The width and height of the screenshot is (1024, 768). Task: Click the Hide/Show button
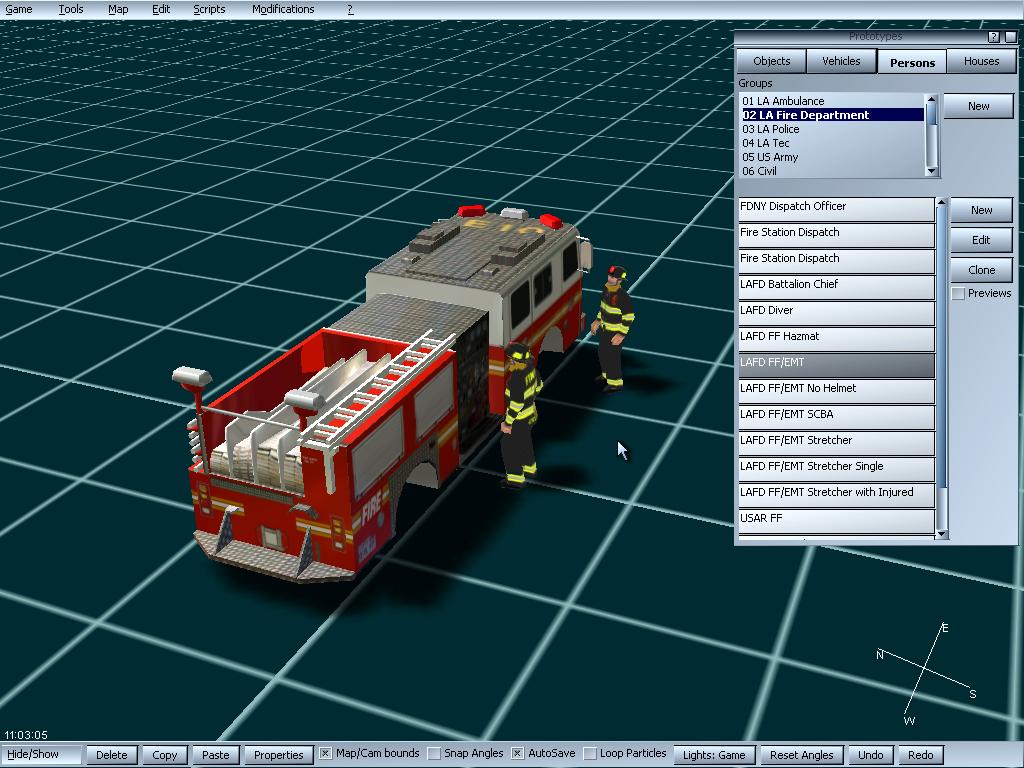click(40, 754)
